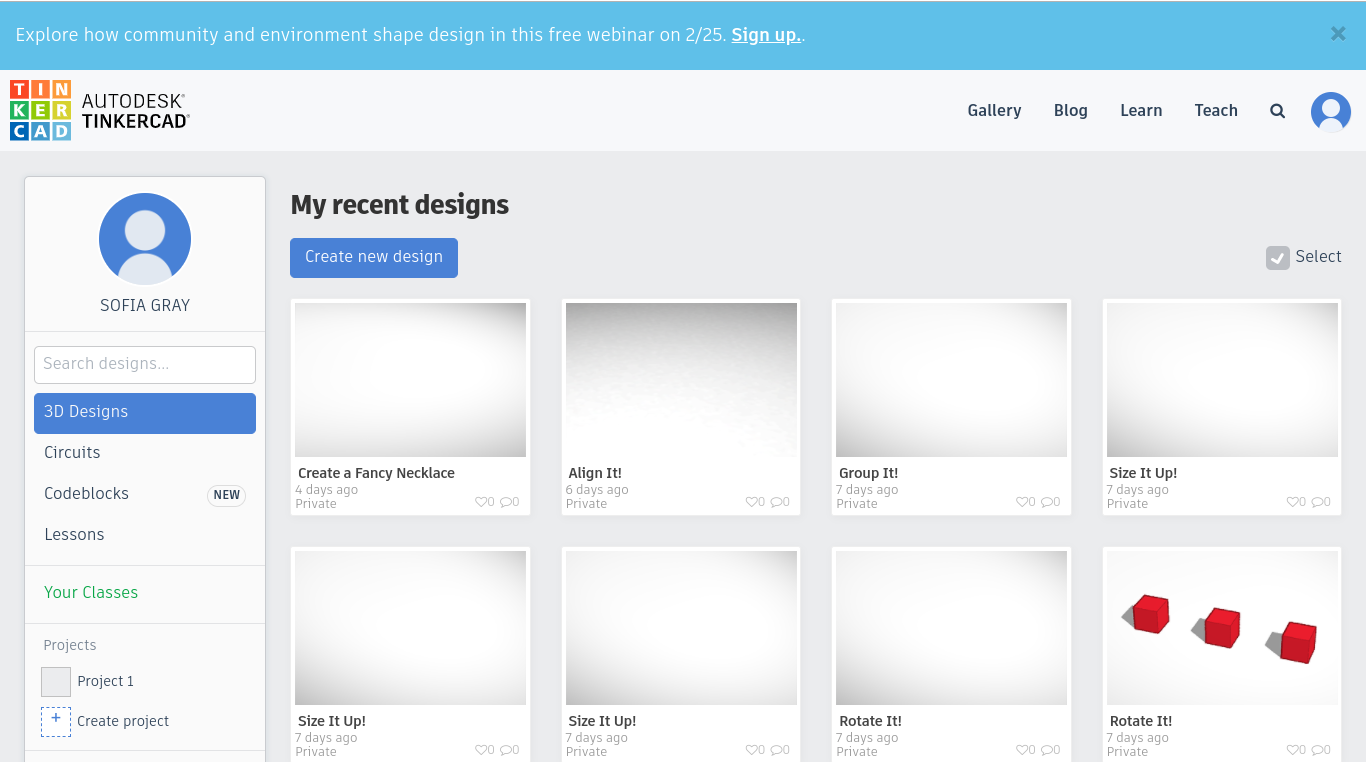Screen dimensions: 1366x762
Task: Open the Rotate It! design with red cubes
Action: pyautogui.click(x=1221, y=627)
